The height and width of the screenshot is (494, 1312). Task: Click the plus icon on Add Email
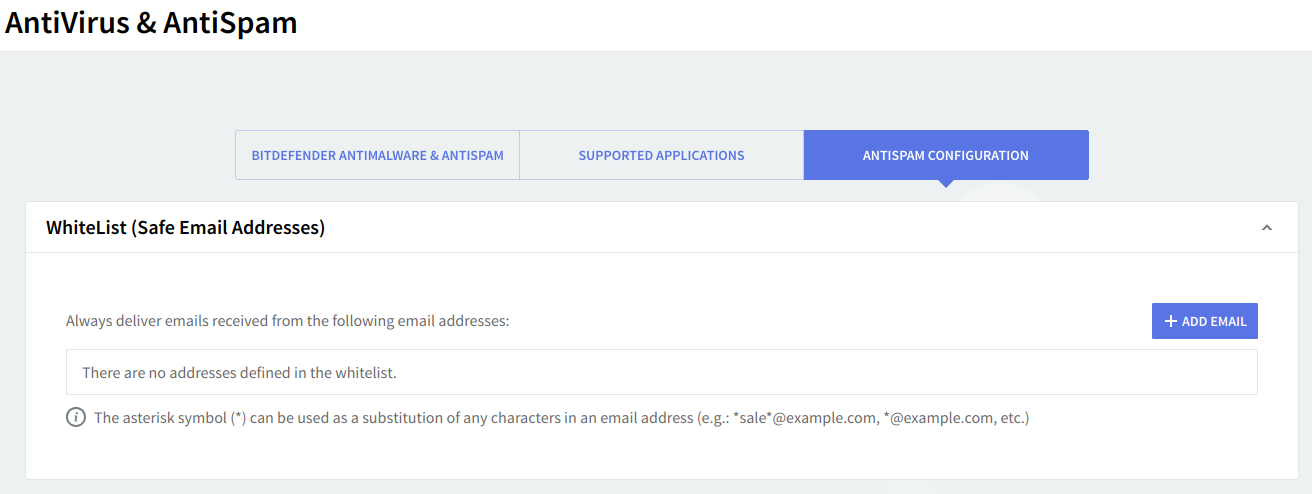[x=1171, y=321]
